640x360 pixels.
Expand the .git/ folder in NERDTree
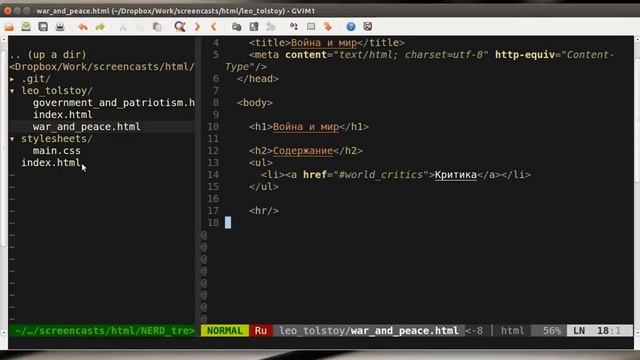12,79
